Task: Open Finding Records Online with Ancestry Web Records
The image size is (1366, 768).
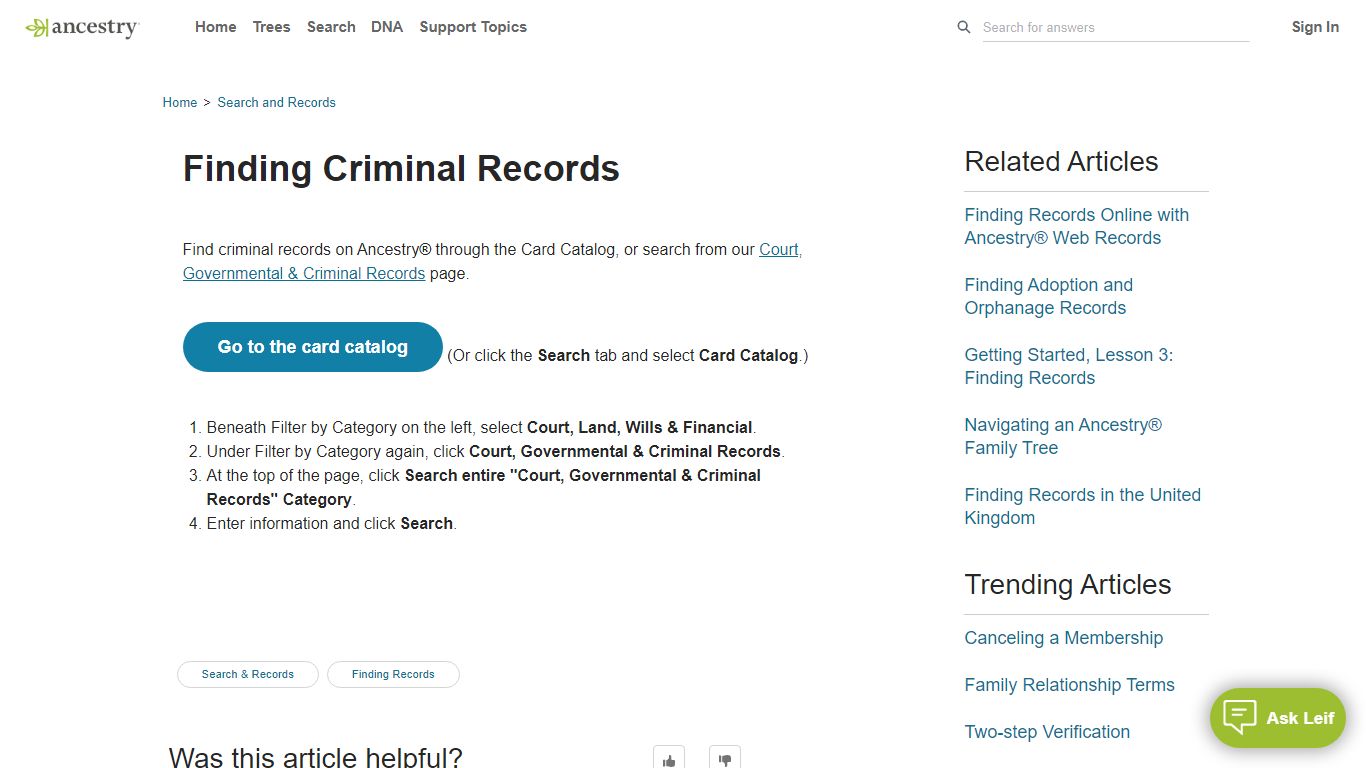Action: (1076, 226)
